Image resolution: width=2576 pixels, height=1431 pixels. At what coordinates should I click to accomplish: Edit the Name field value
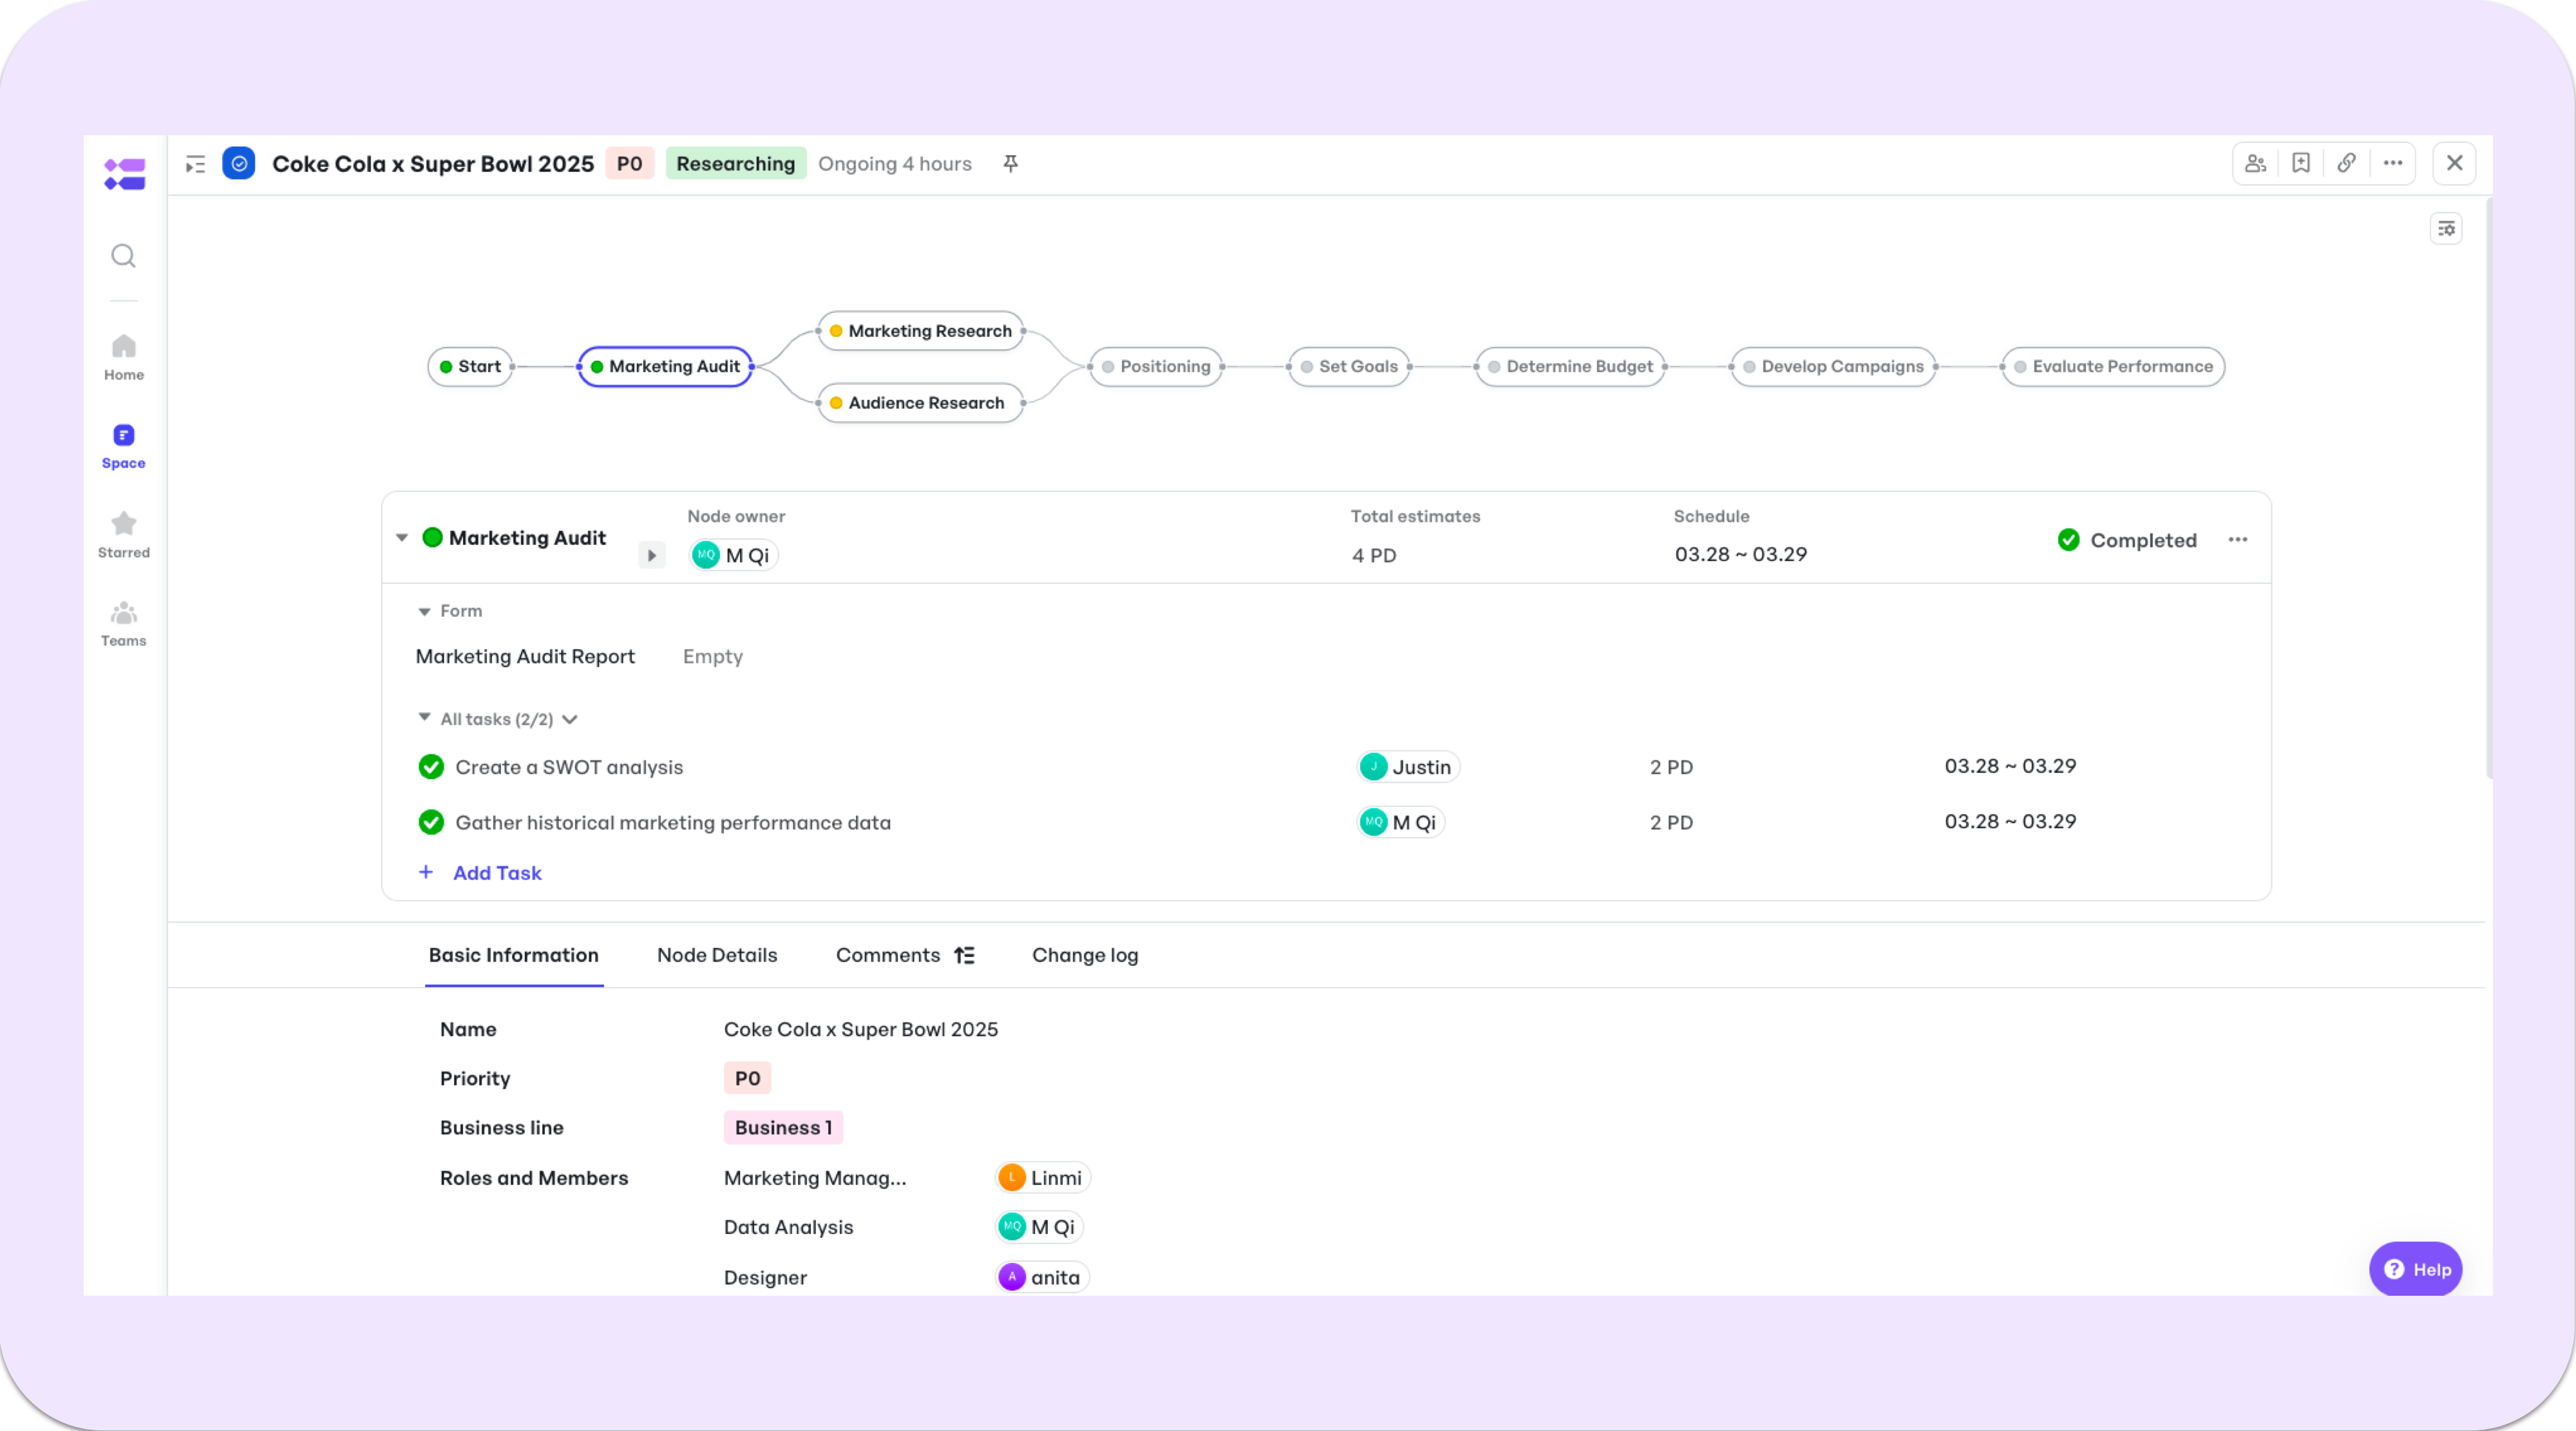coord(861,1029)
